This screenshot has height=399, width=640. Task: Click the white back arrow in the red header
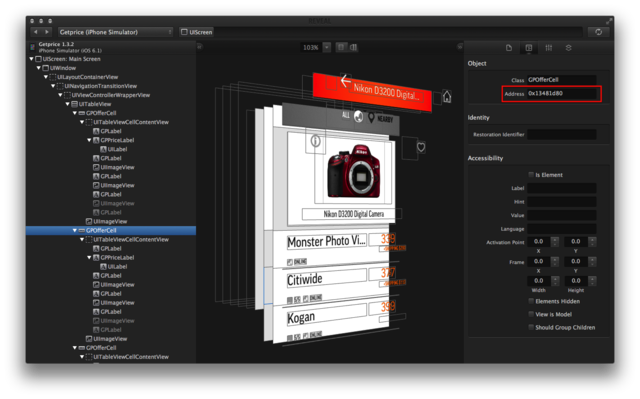point(345,81)
